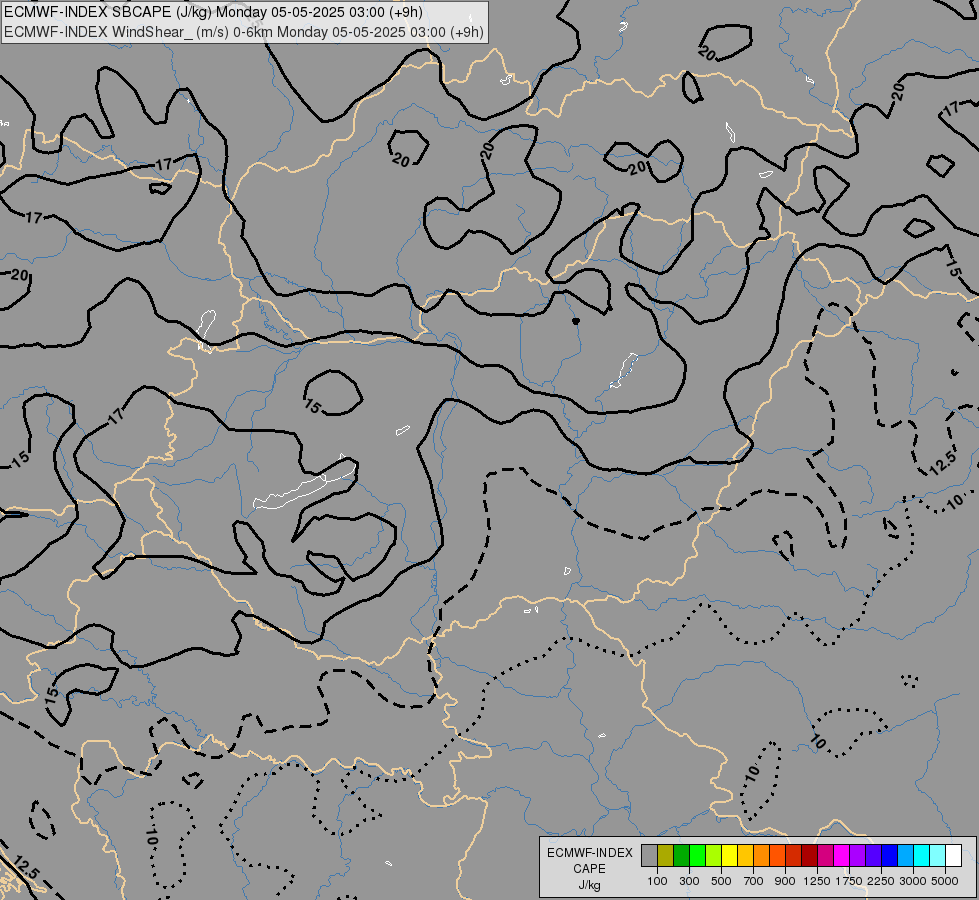Click the bright magenta legend swatch
The width and height of the screenshot is (979, 900).
pos(842,856)
